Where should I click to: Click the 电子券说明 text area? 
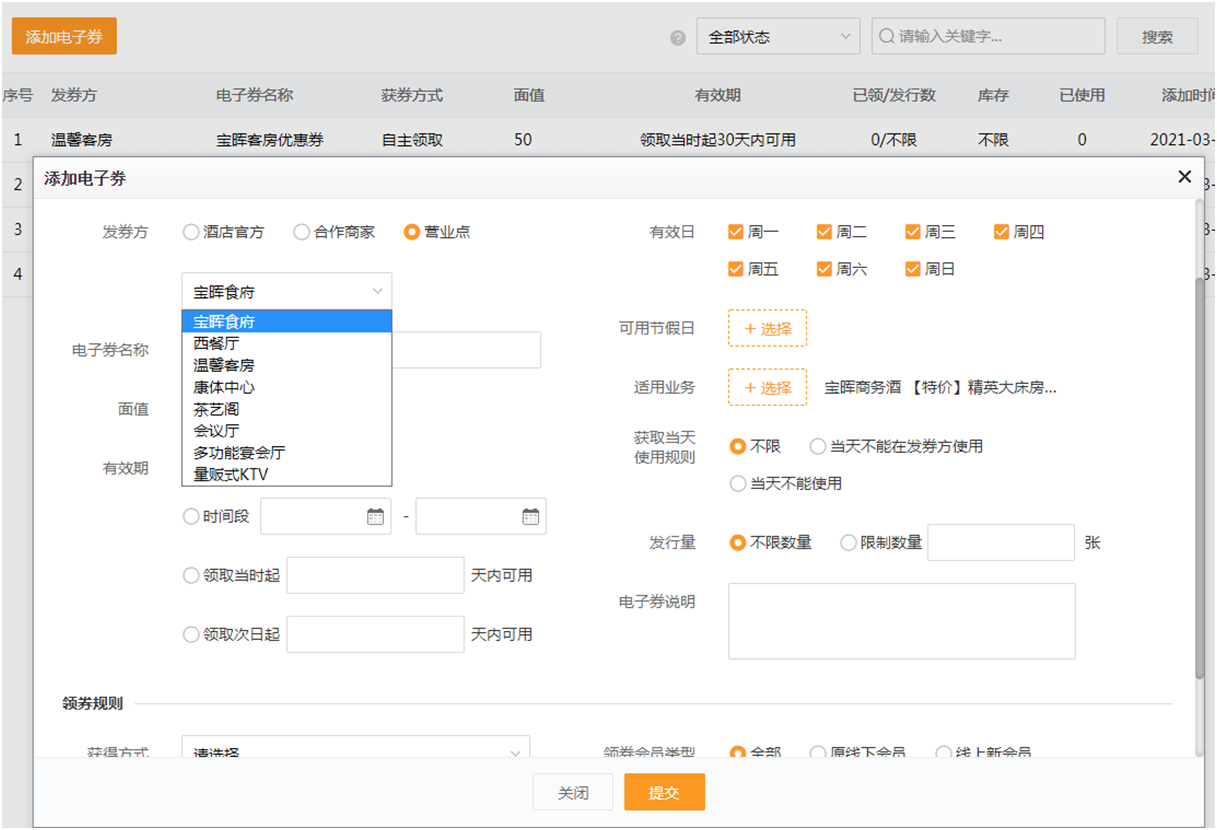(901, 621)
